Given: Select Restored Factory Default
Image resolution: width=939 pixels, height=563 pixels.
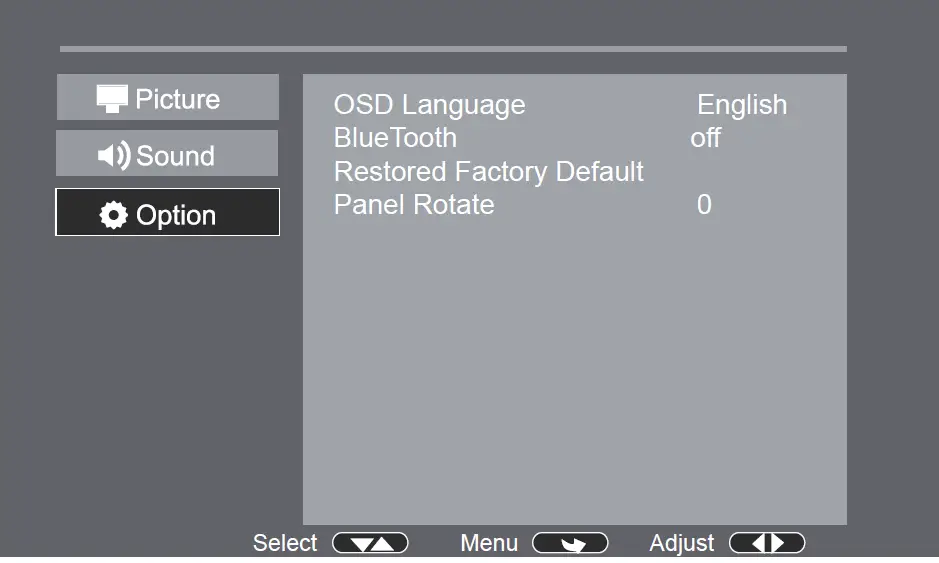Looking at the screenshot, I should click(x=489, y=172).
